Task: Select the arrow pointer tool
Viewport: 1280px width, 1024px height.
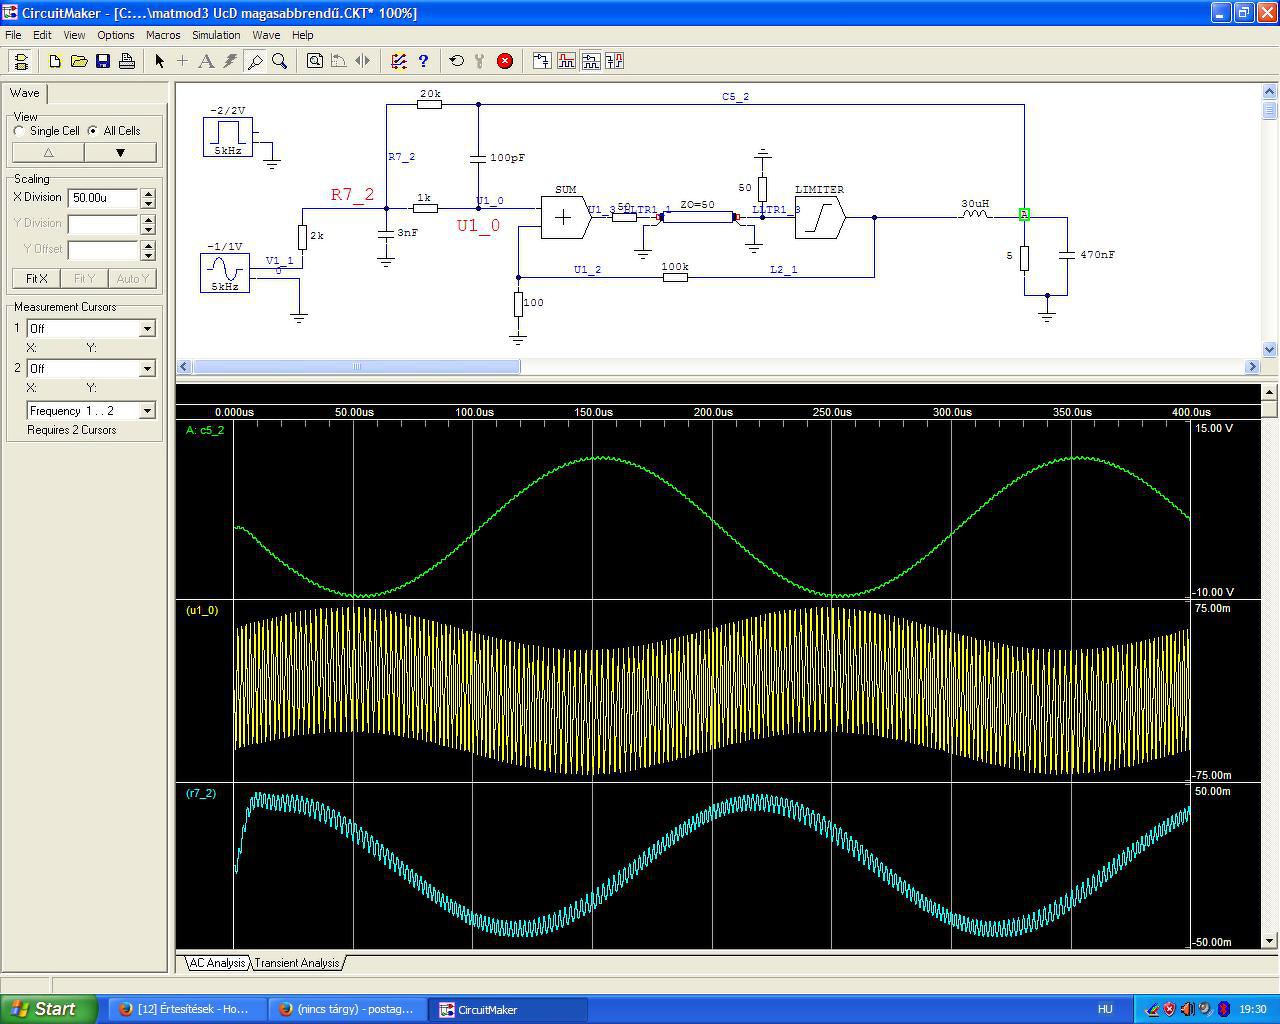Action: pos(159,61)
